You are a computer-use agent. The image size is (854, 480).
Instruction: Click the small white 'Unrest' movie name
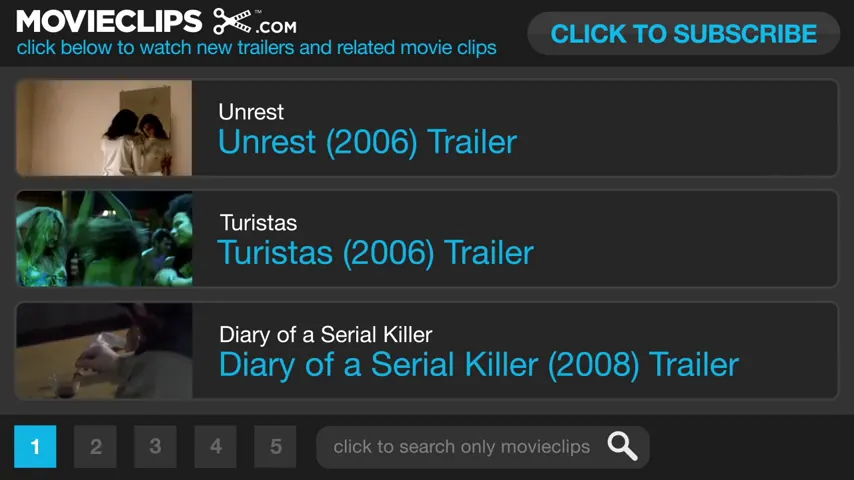pos(251,112)
